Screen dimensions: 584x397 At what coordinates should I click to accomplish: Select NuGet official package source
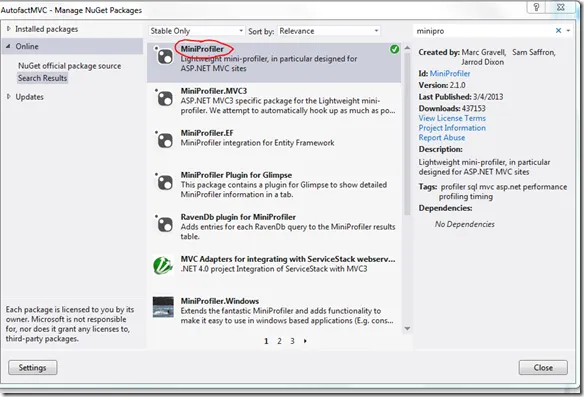(x=70, y=66)
